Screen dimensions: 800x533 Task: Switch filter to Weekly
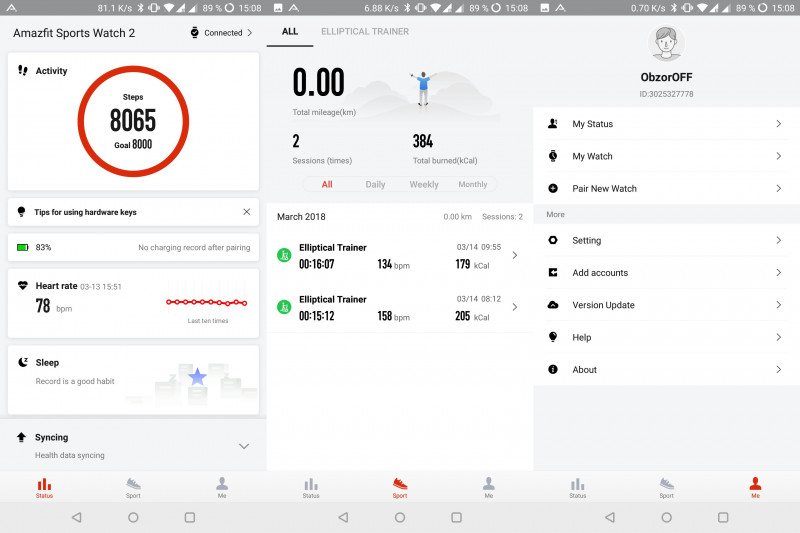click(424, 185)
